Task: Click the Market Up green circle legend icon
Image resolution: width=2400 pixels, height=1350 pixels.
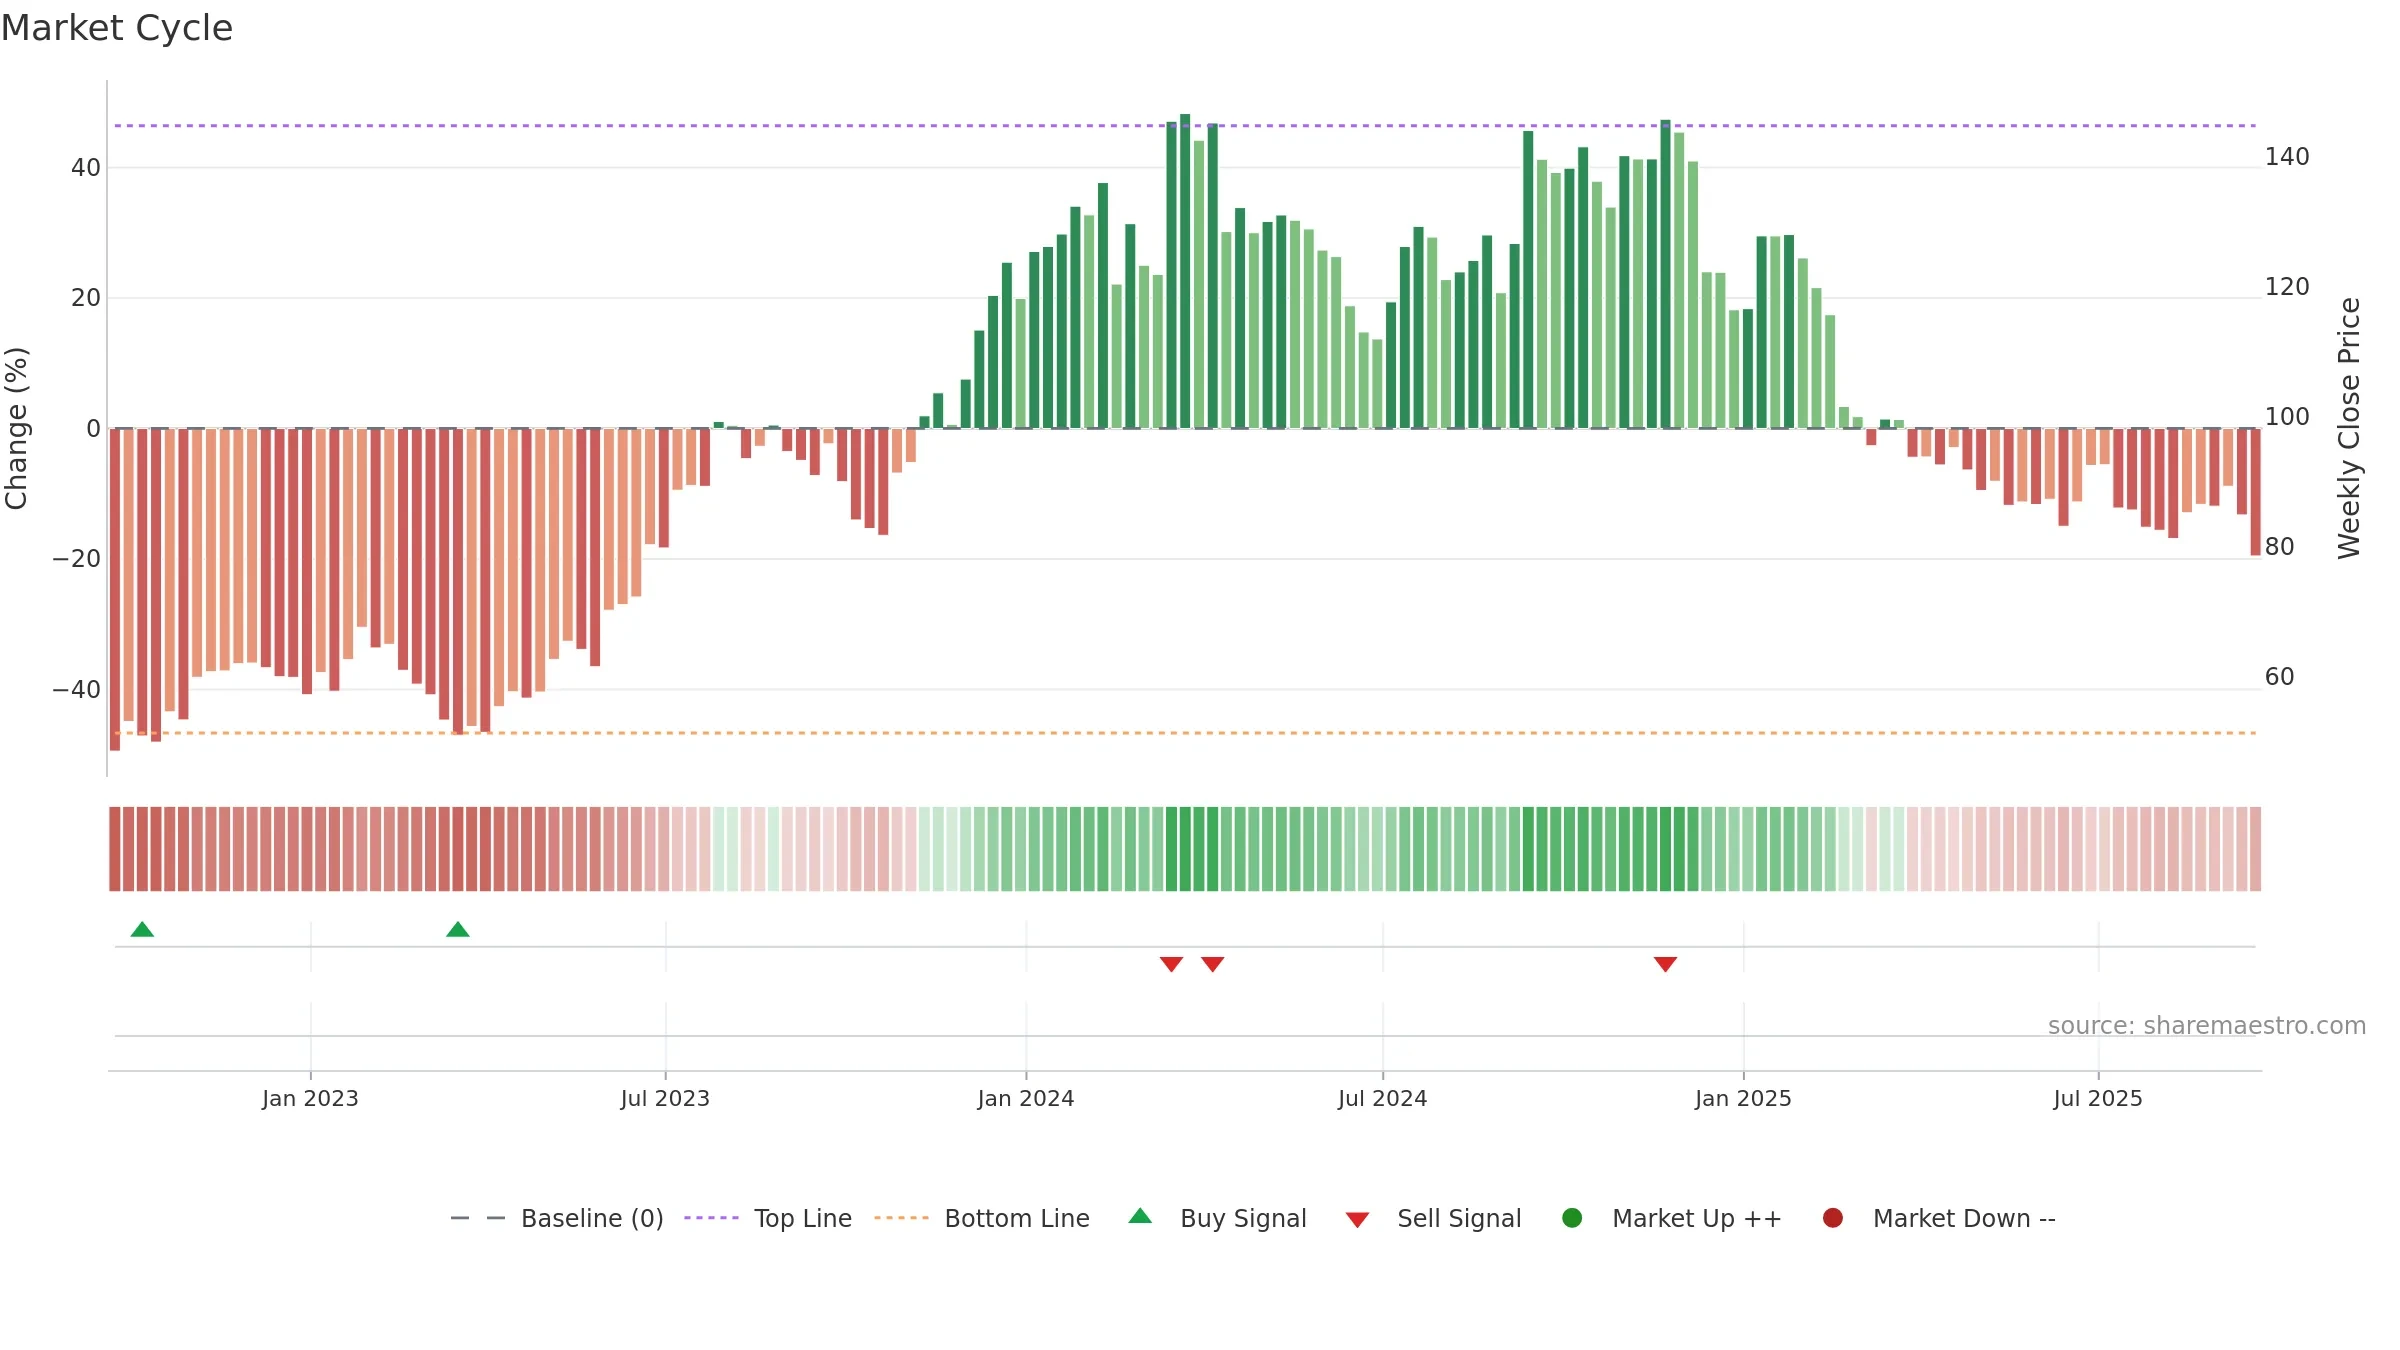Action: pyautogui.click(x=1572, y=1218)
